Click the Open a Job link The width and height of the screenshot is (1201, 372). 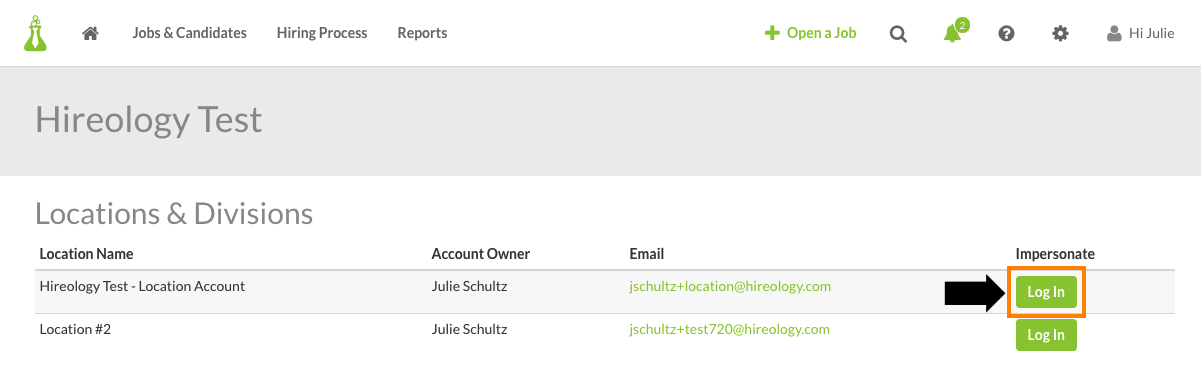pos(821,33)
